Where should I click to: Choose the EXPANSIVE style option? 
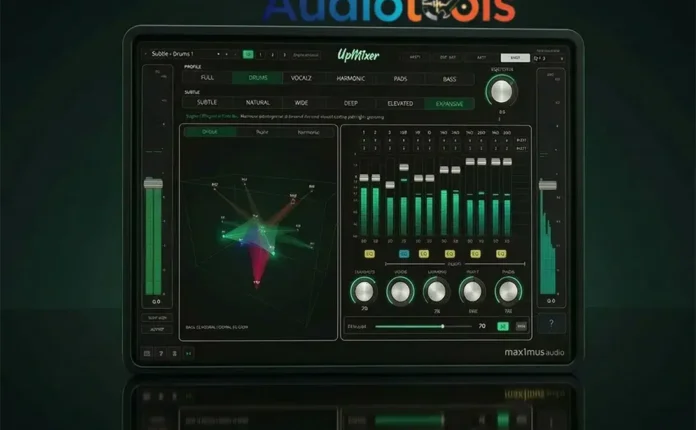click(x=449, y=104)
